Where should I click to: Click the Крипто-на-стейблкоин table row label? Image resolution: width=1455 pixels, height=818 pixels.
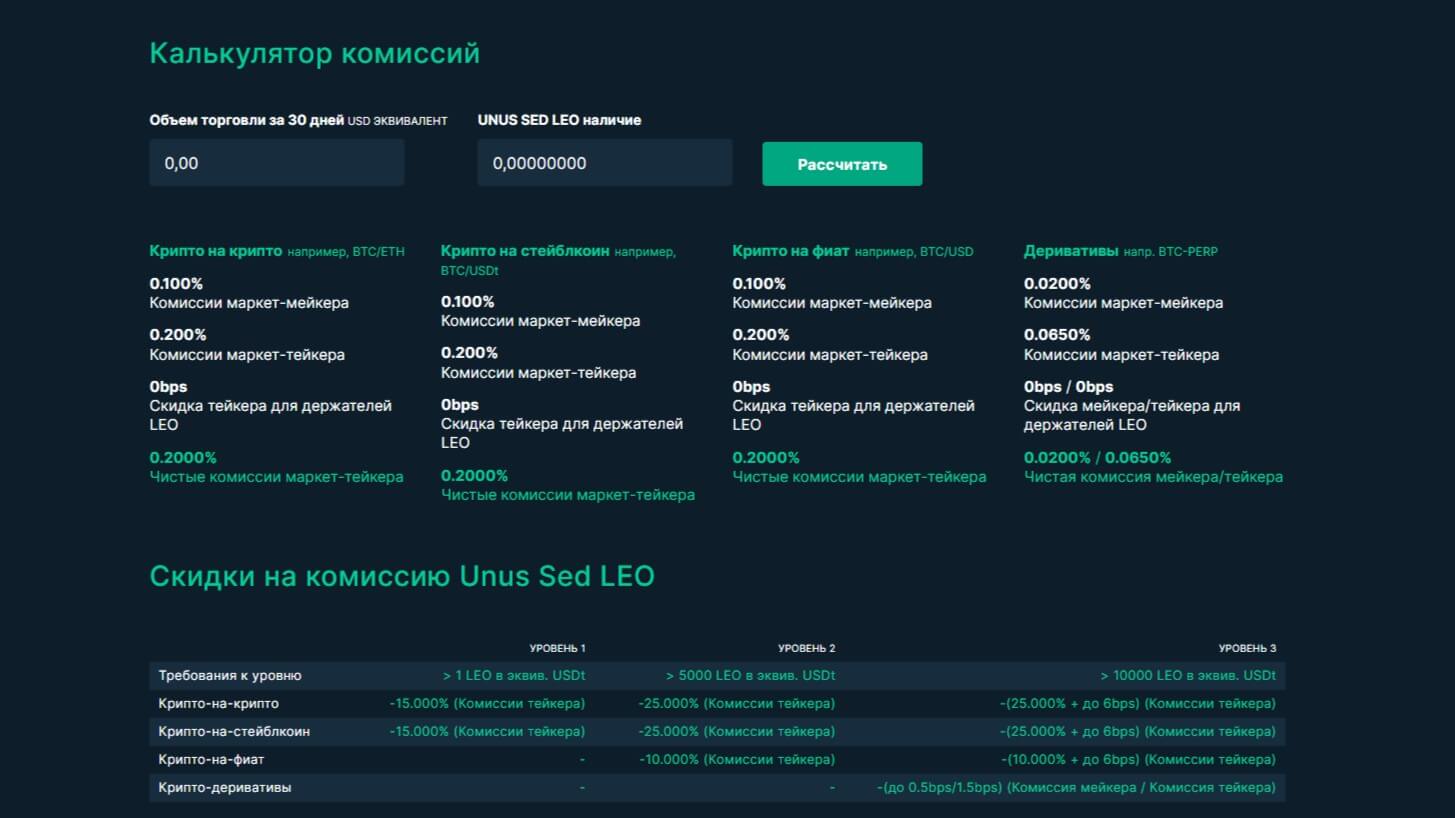234,732
